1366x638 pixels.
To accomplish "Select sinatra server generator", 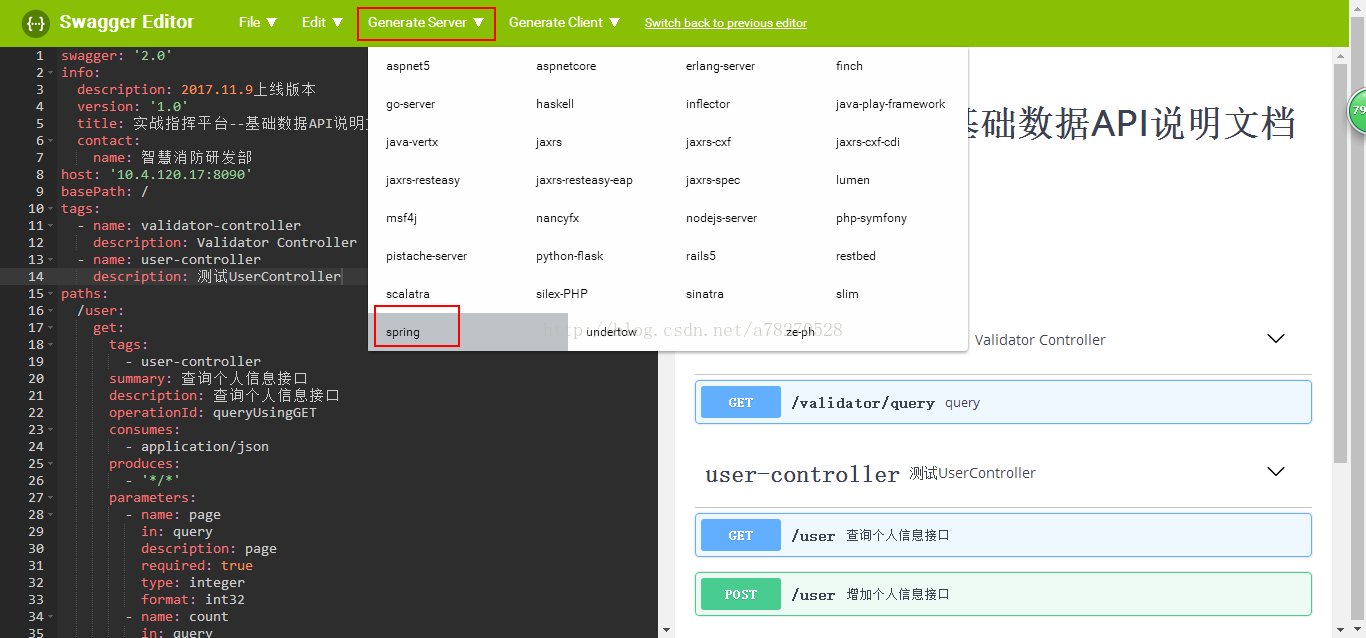I will [705, 294].
